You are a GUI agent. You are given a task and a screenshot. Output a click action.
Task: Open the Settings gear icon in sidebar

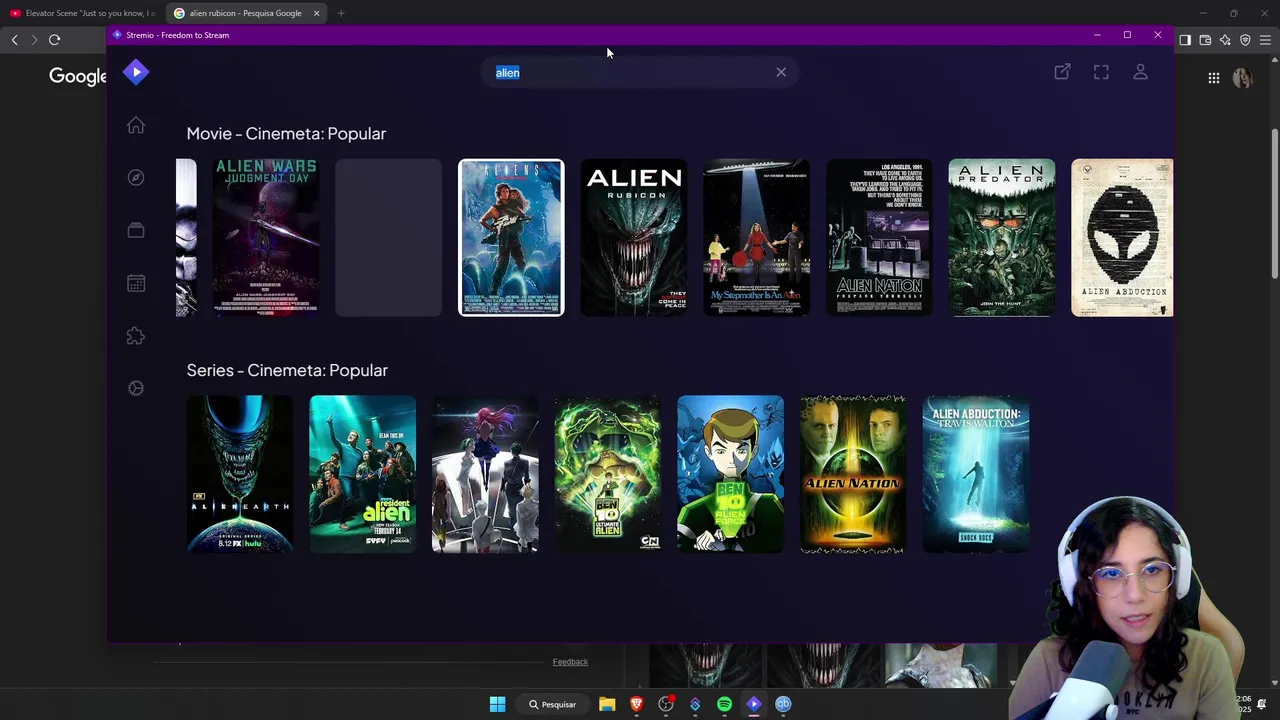(136, 388)
